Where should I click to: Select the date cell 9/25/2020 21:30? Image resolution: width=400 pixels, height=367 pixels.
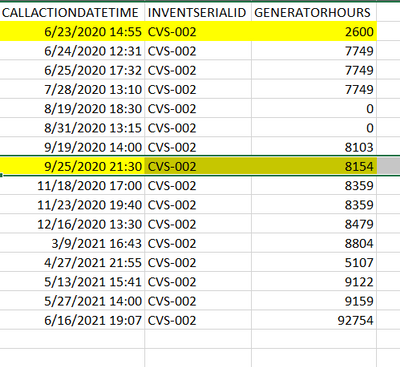(x=72, y=166)
